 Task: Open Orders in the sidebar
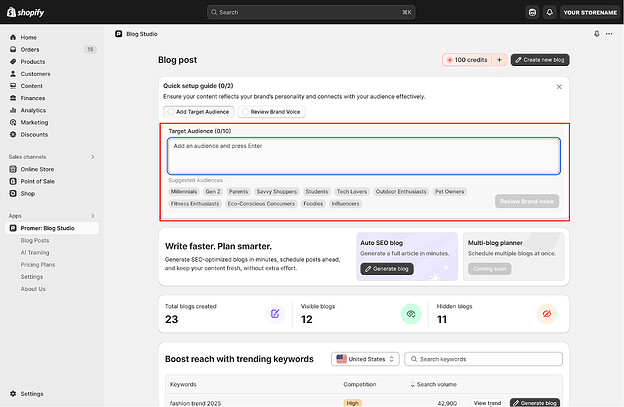click(30, 49)
